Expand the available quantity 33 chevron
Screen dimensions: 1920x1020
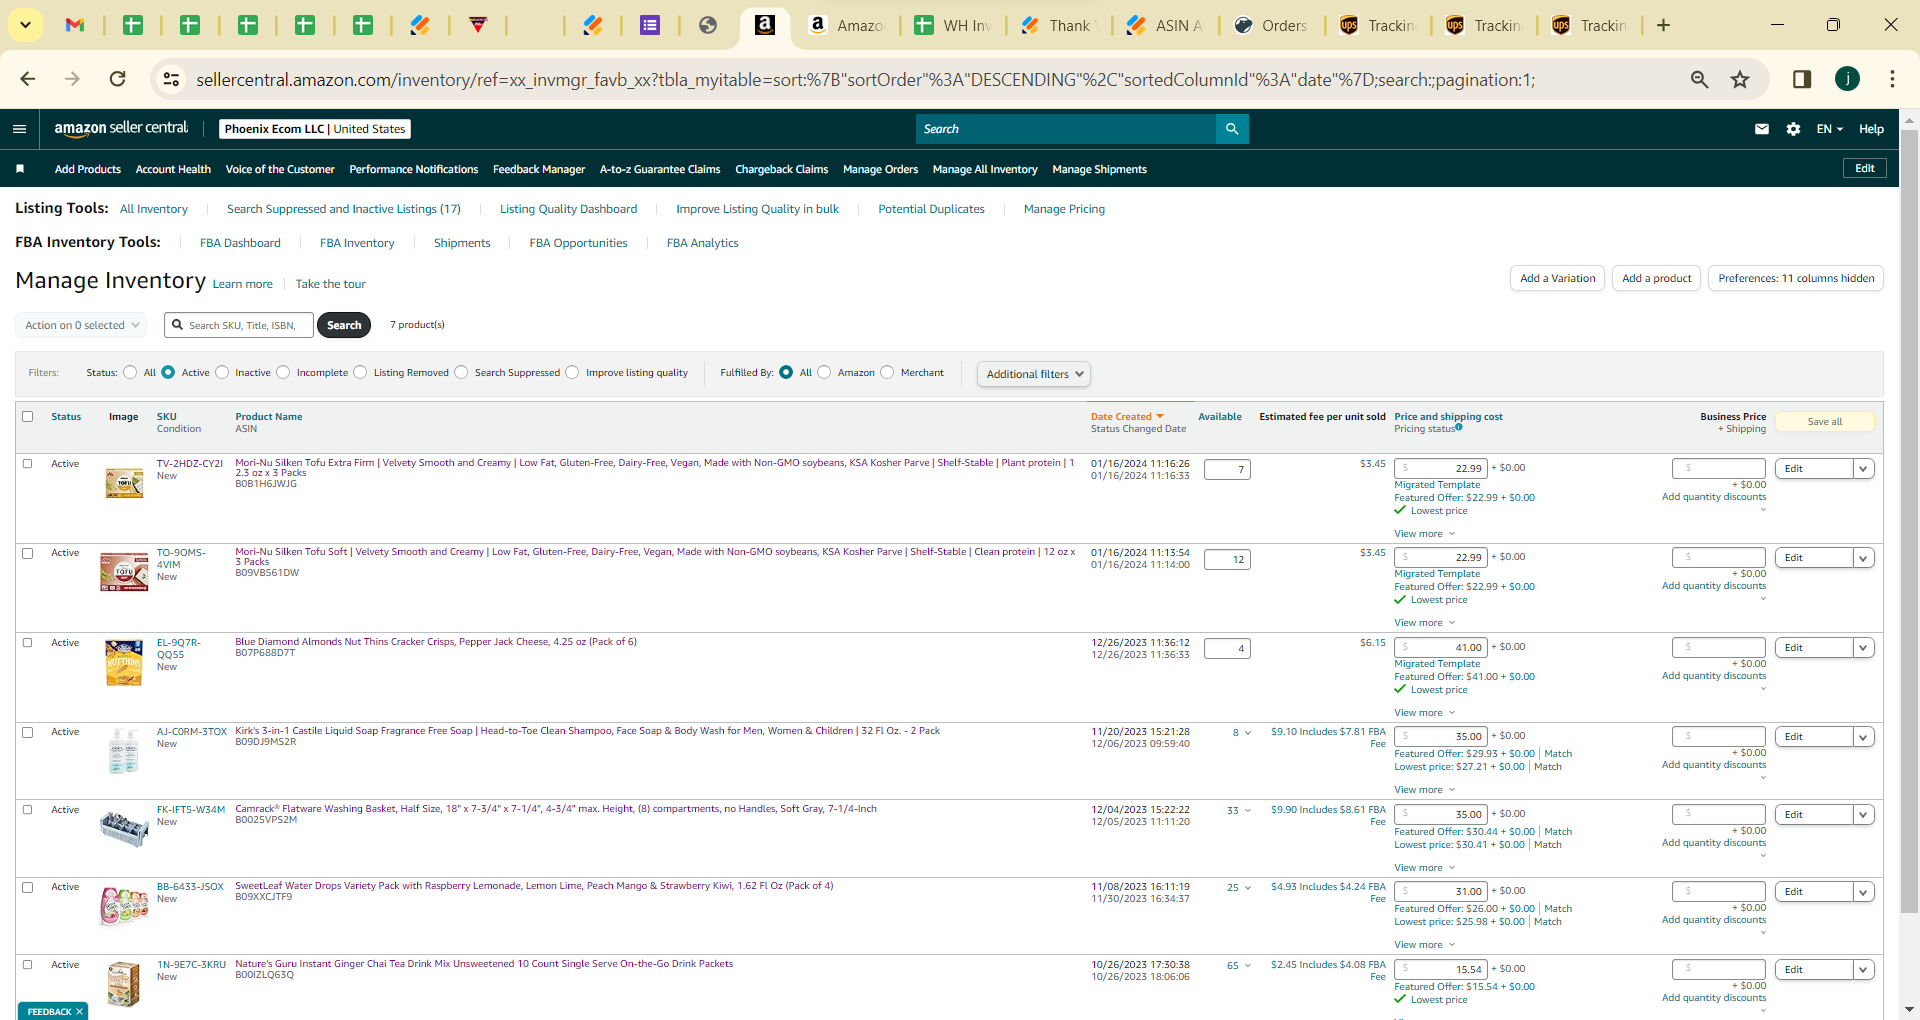[1248, 811]
